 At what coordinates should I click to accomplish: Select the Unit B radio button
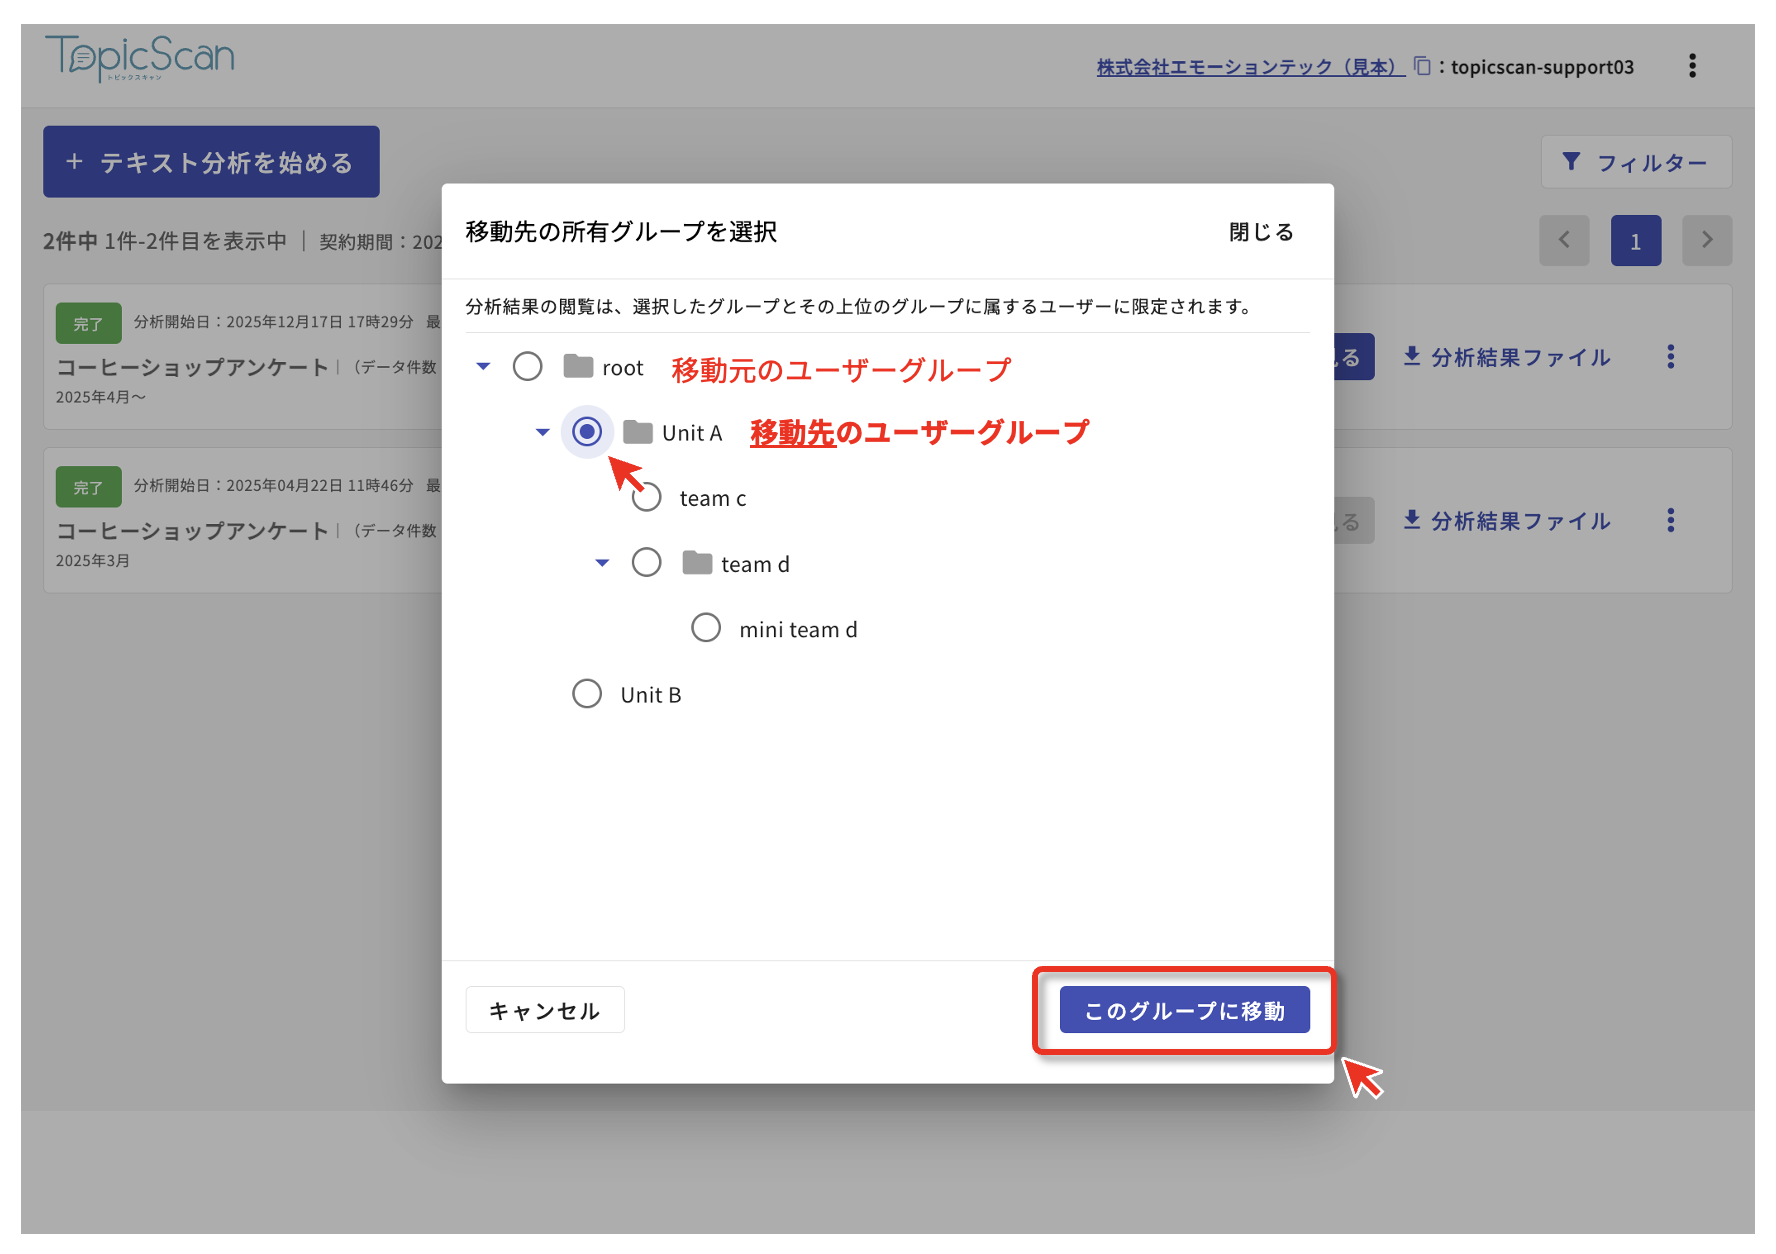587,694
